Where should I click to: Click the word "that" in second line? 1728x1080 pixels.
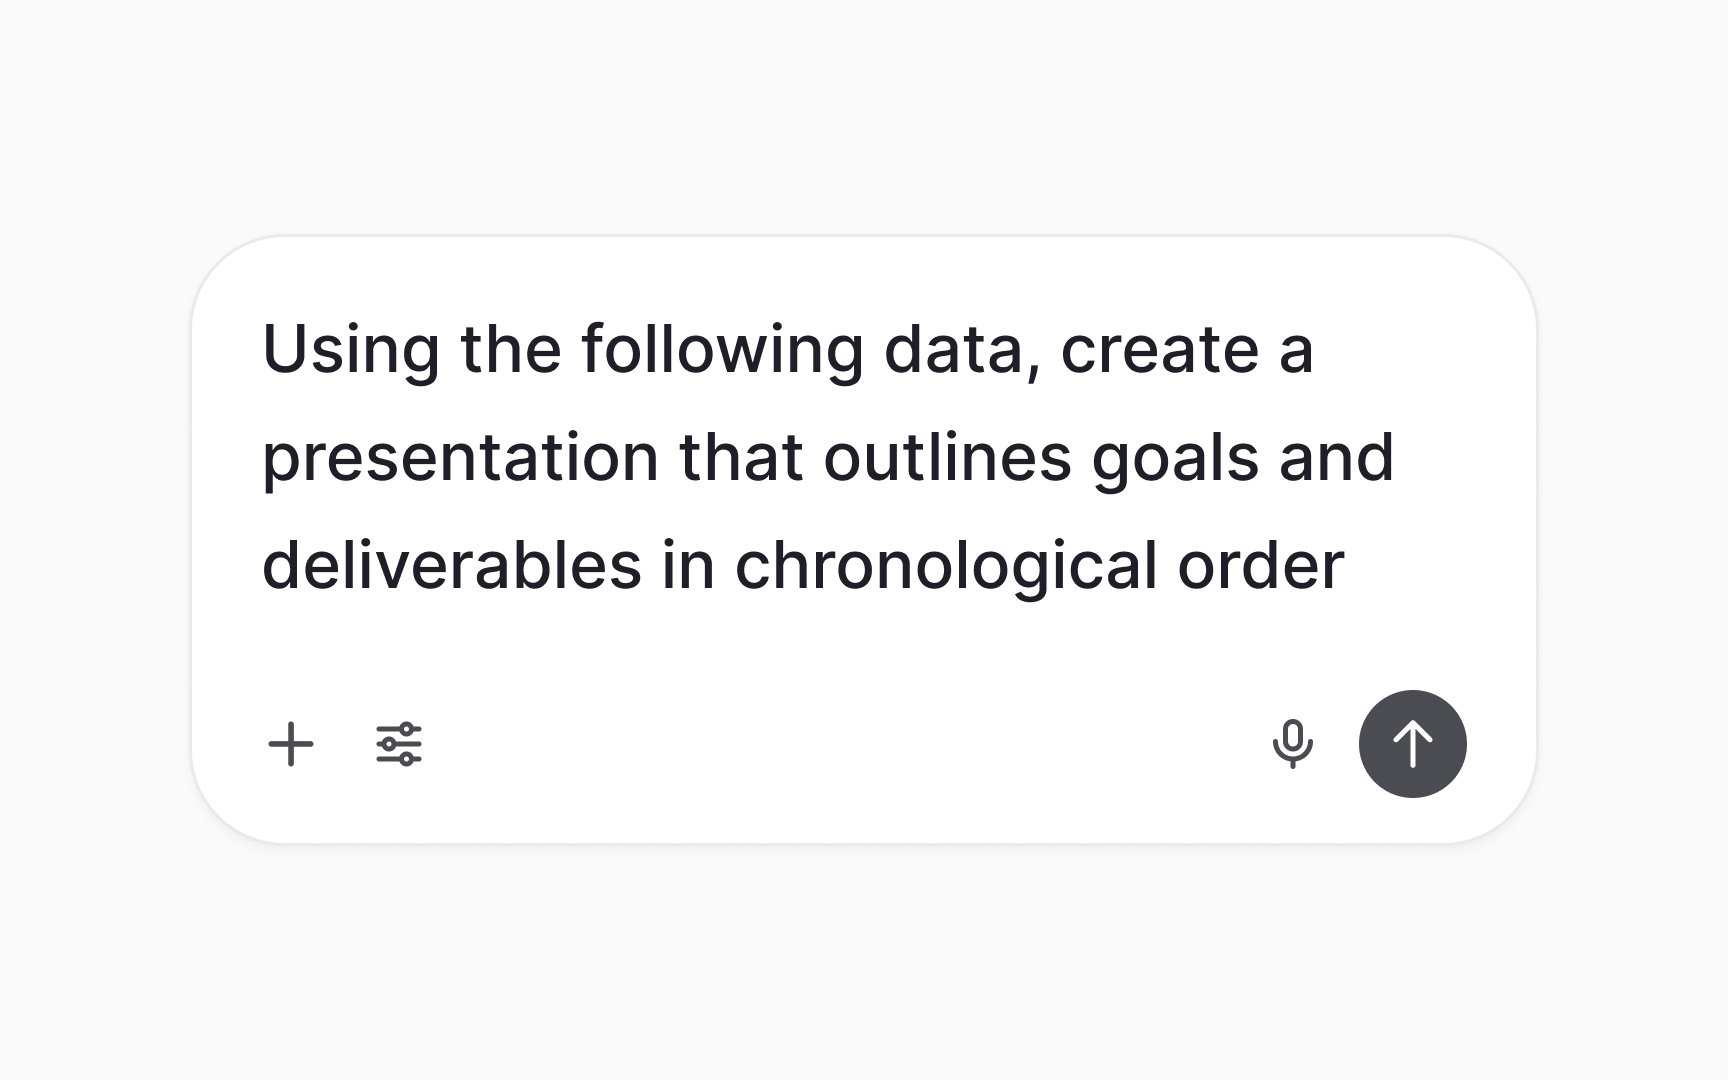tap(741, 457)
